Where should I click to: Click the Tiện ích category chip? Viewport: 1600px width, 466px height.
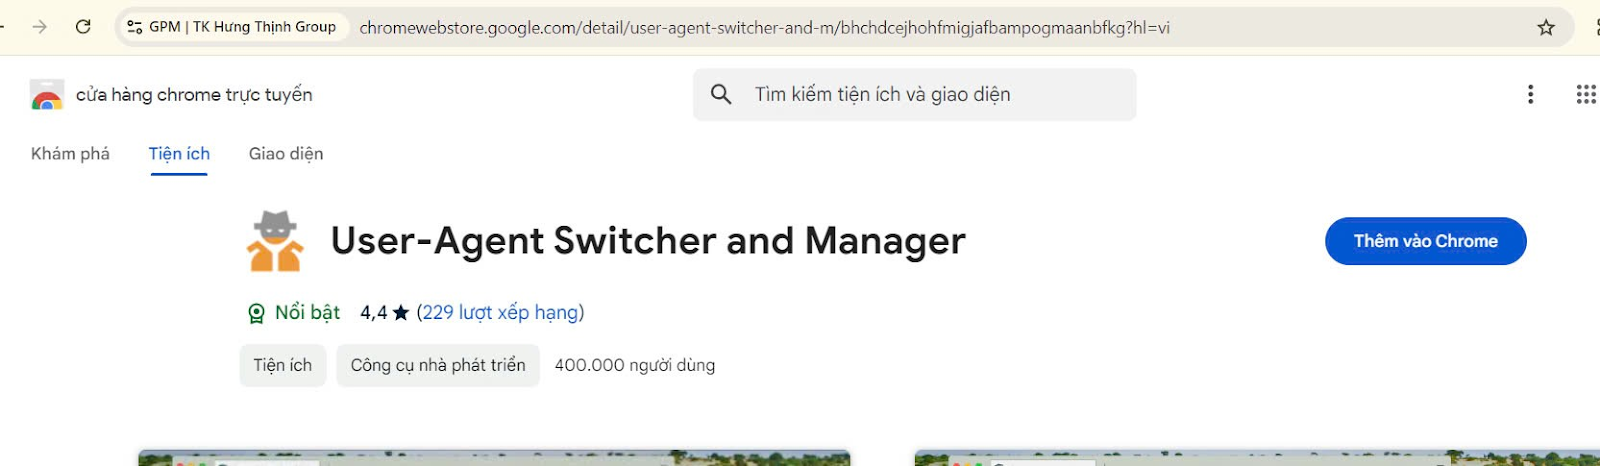click(283, 365)
